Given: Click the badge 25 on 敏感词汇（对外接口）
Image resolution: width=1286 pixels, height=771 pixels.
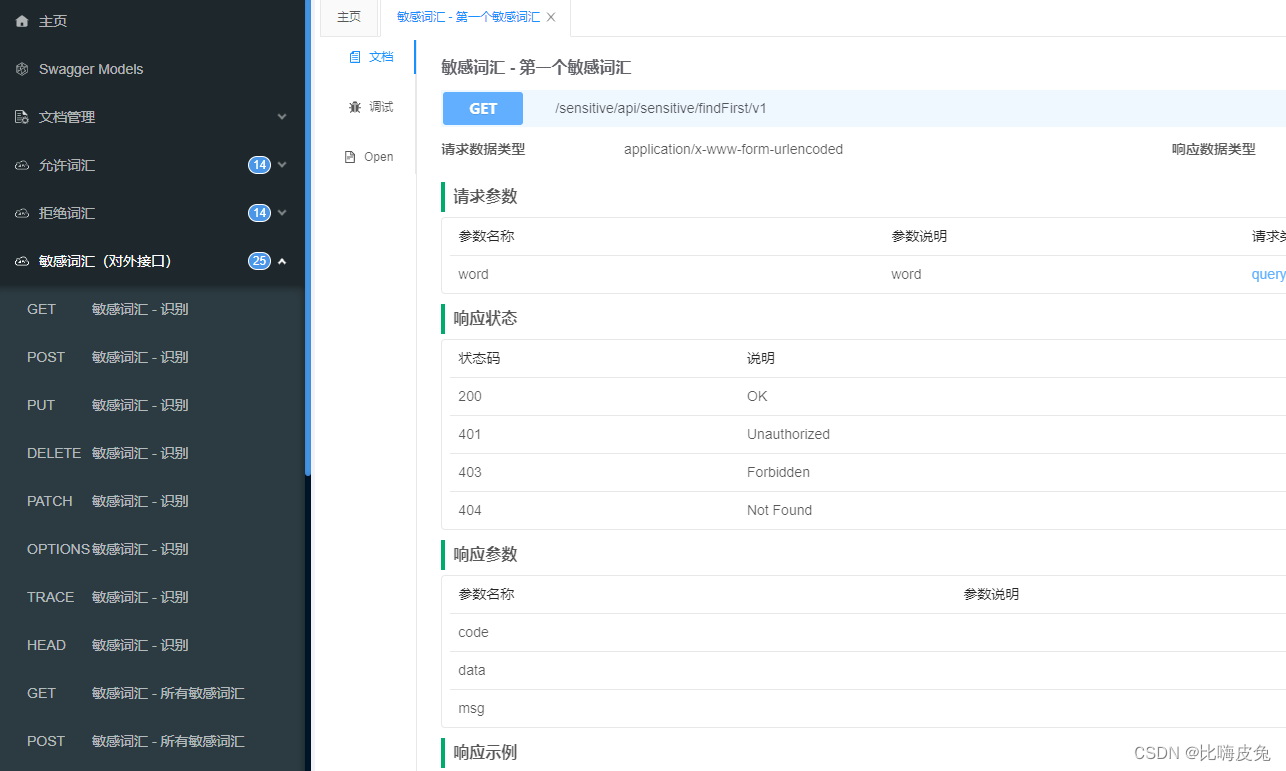Looking at the screenshot, I should pos(259,261).
